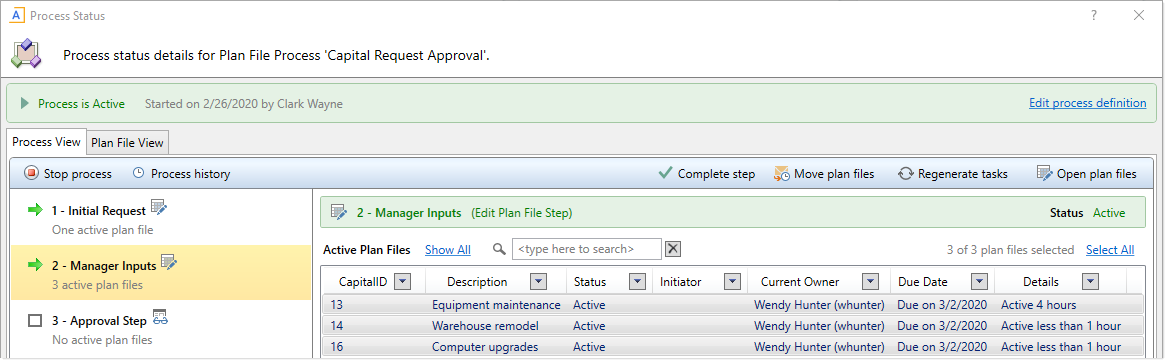Image resolution: width=1167 pixels, height=362 pixels.
Task: Click the Show All link
Action: pos(447,250)
